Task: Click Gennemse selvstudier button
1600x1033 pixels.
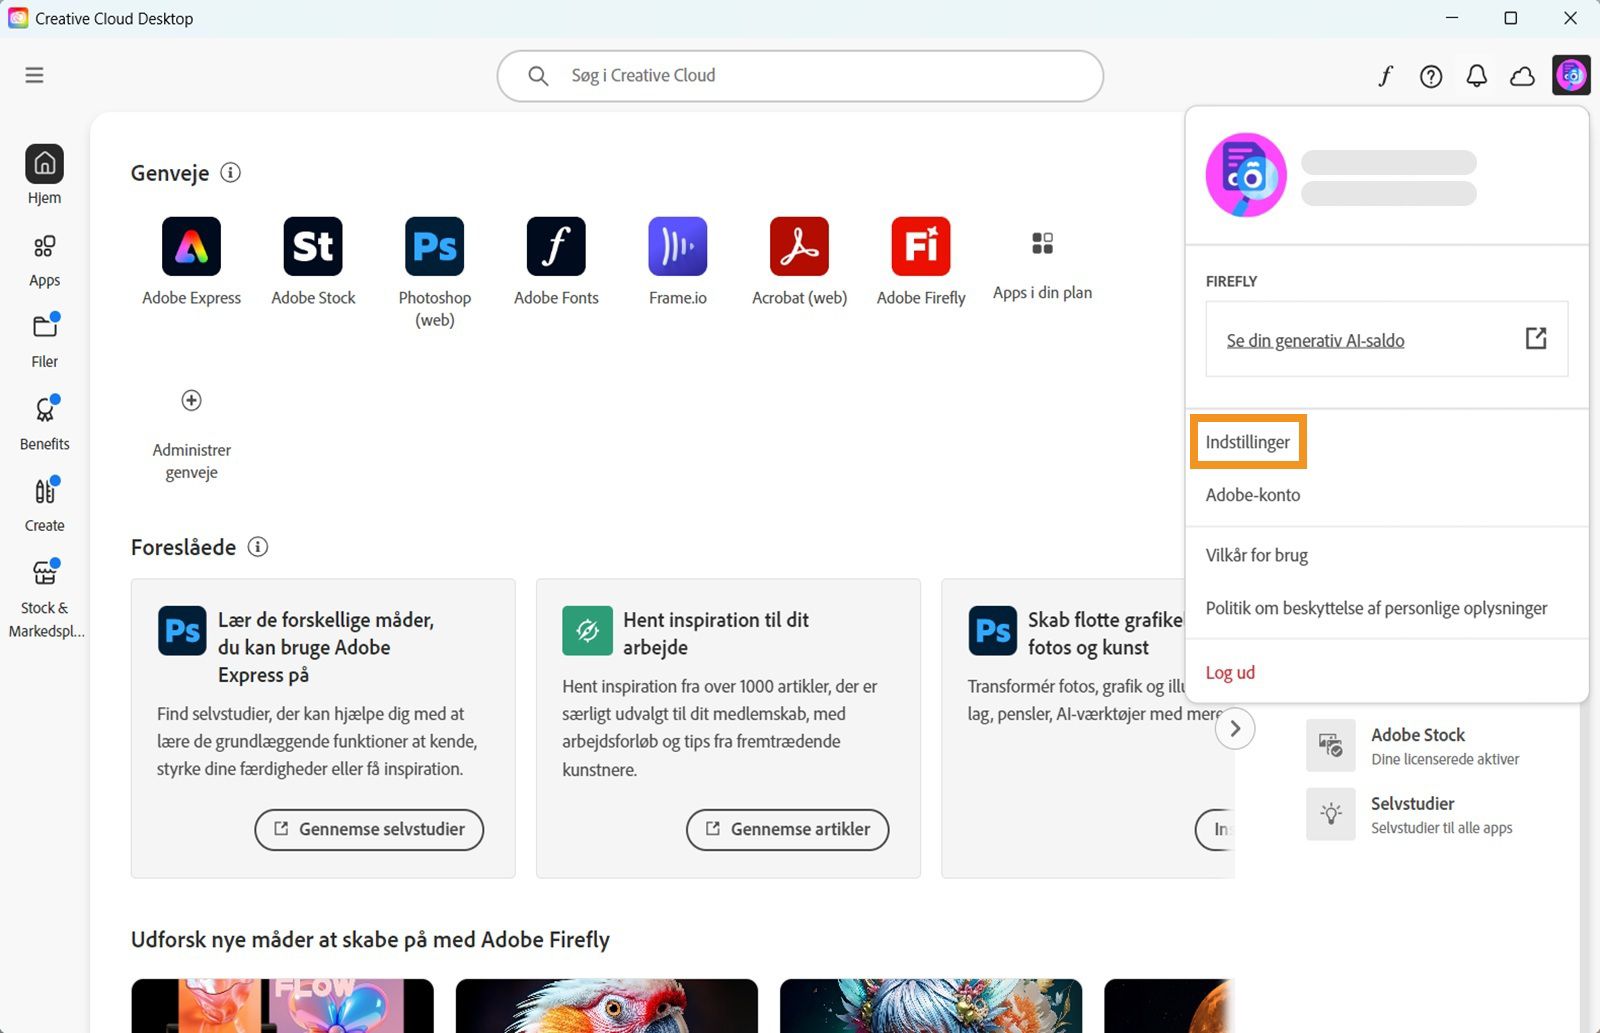Action: [369, 830]
